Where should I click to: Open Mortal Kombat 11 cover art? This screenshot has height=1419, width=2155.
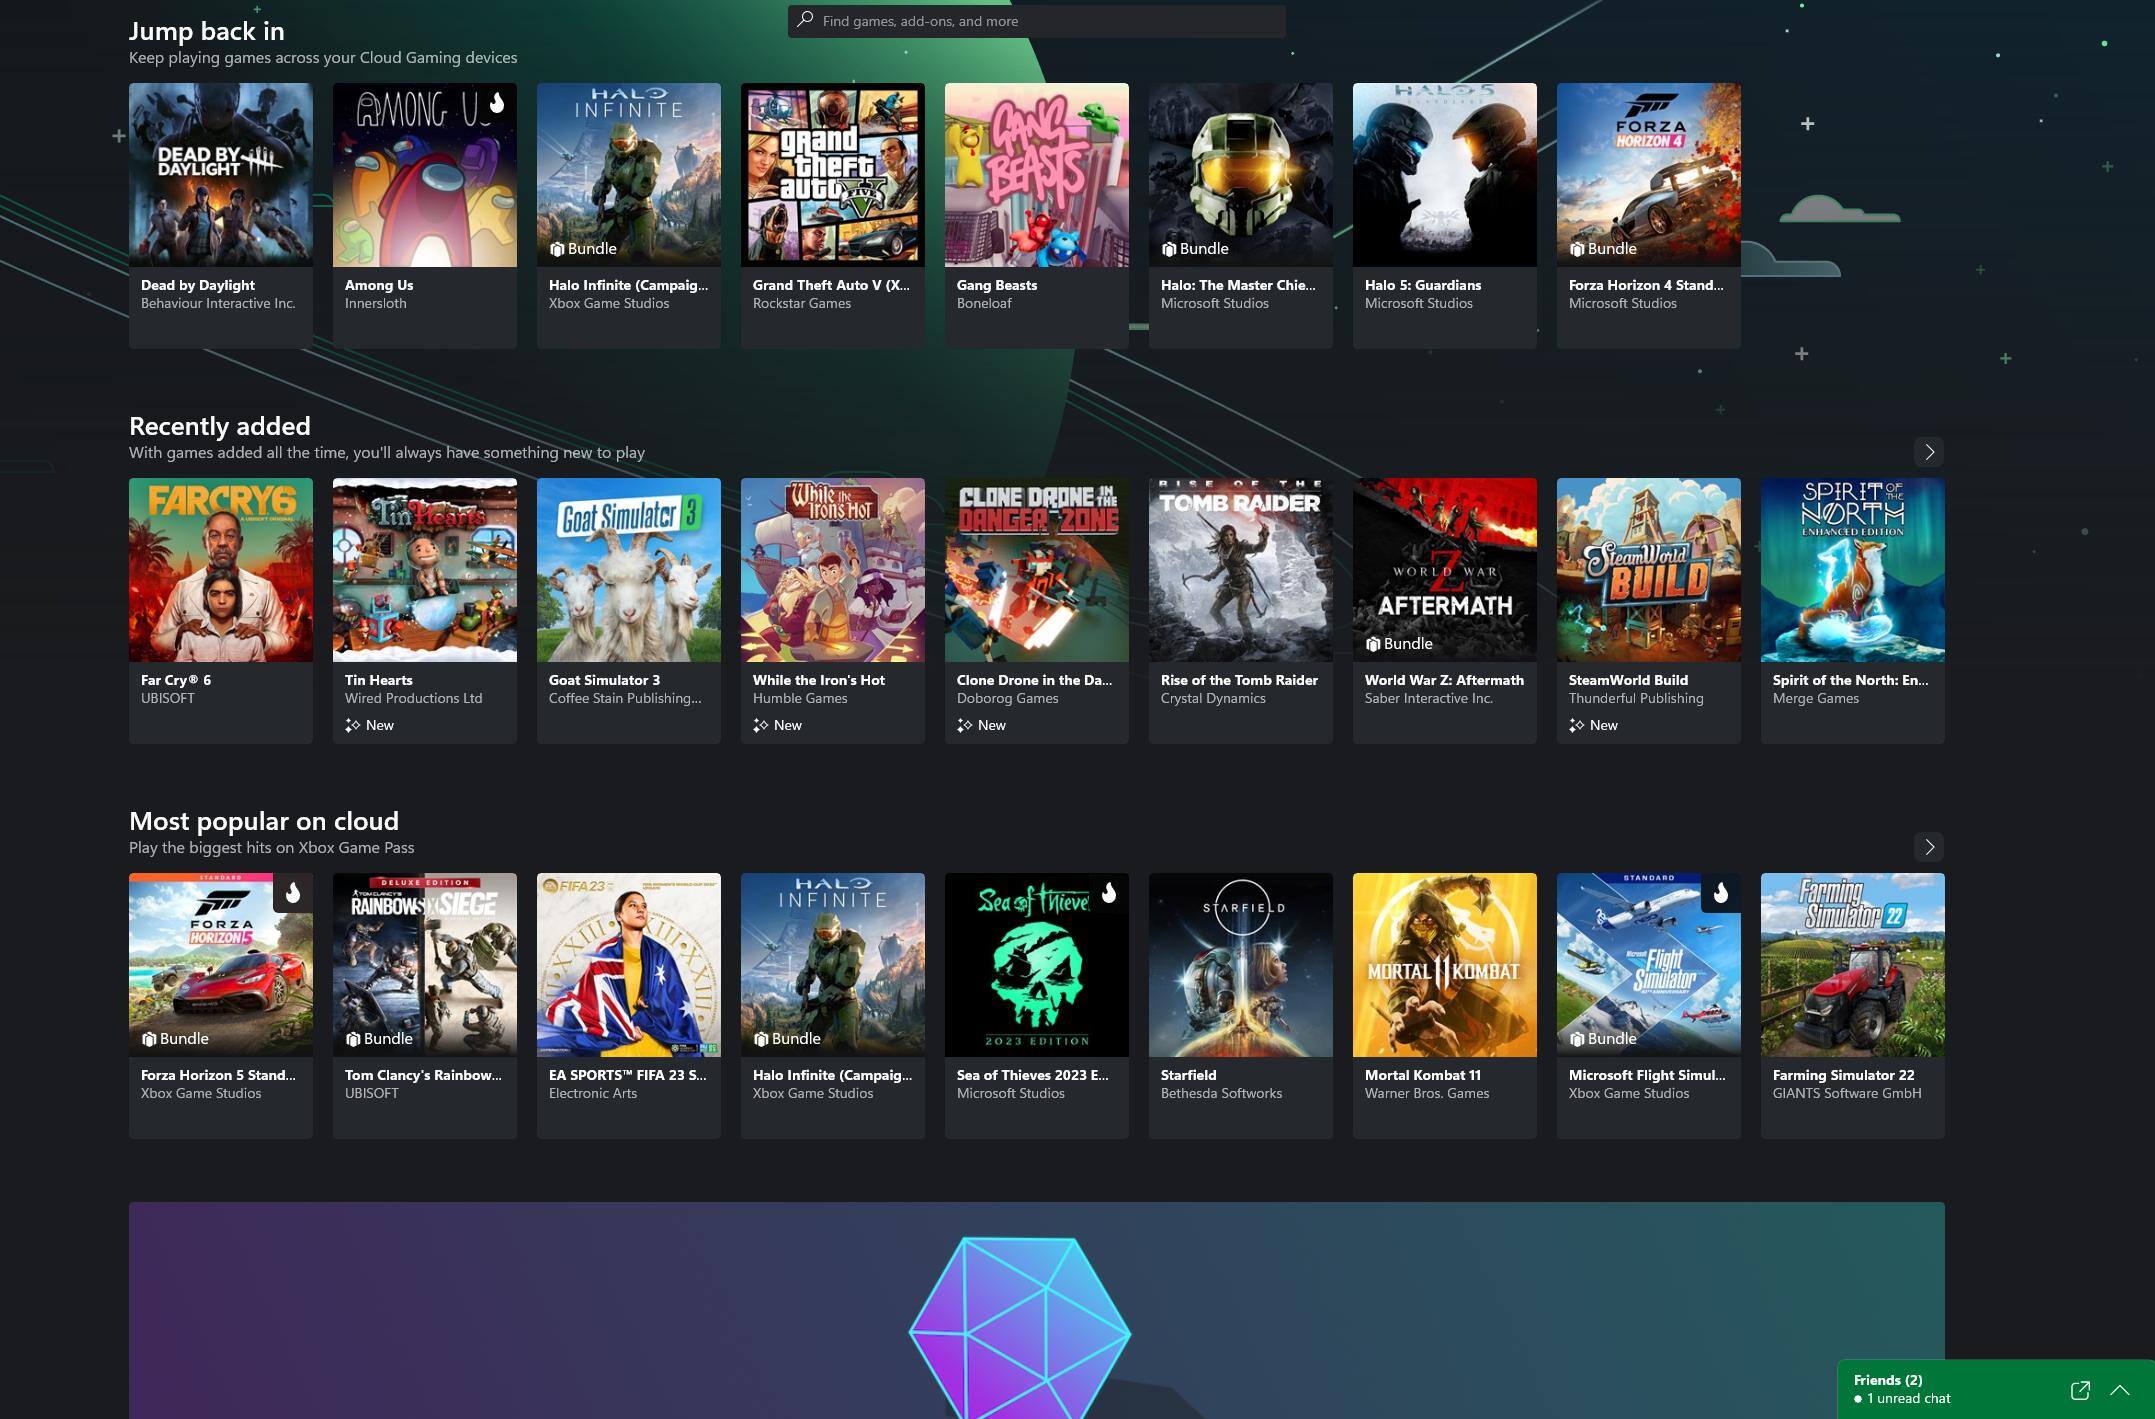[1444, 965]
